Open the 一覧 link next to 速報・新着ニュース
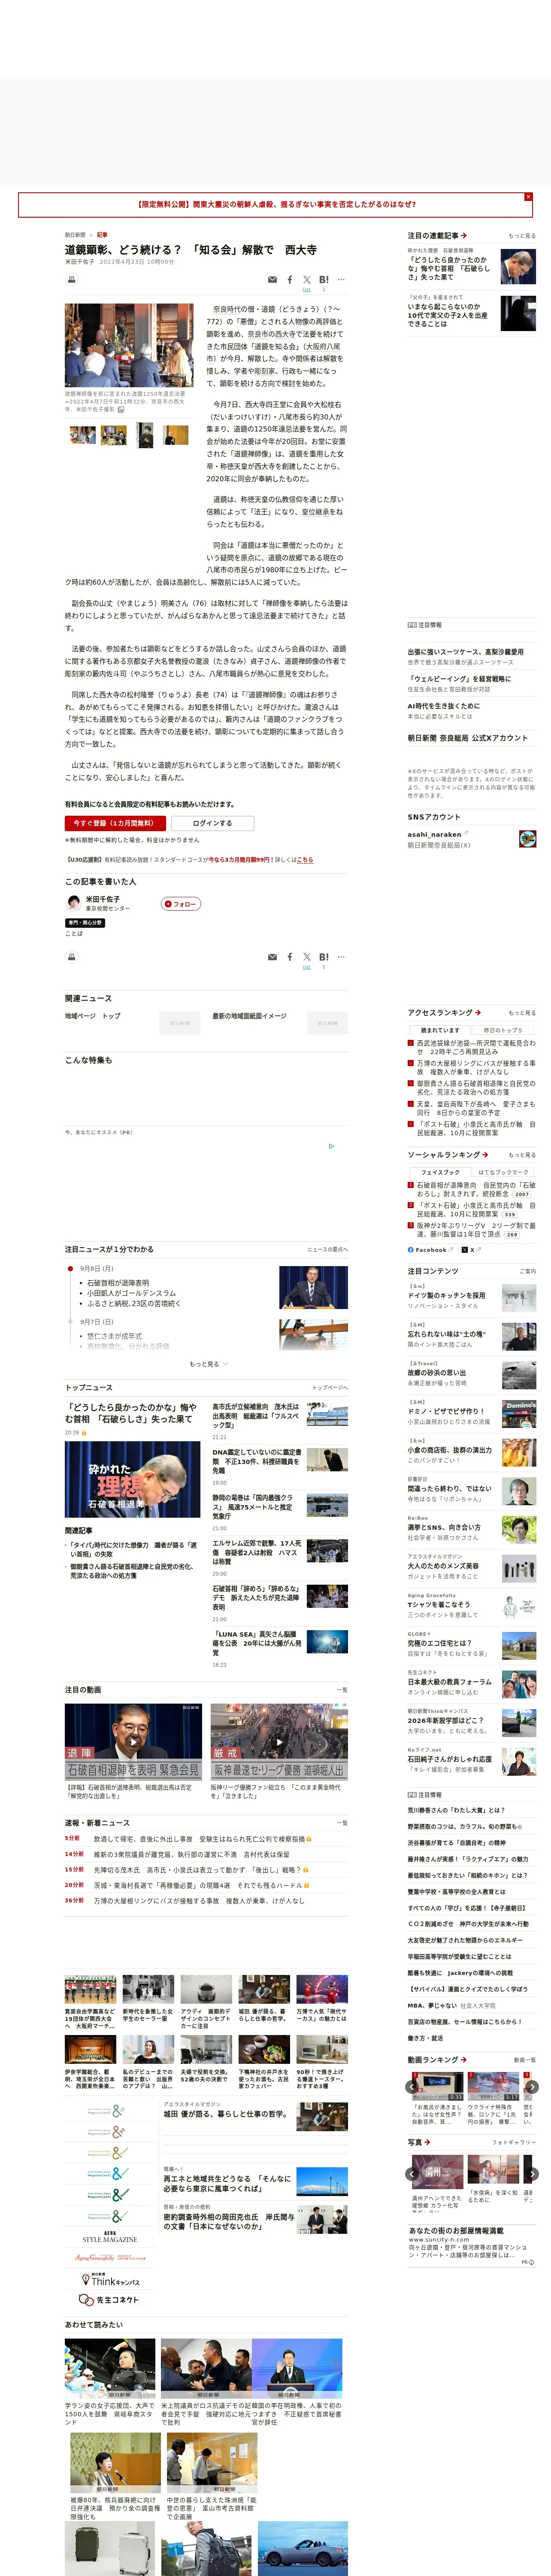This screenshot has height=2576, width=551. pyautogui.click(x=342, y=1823)
